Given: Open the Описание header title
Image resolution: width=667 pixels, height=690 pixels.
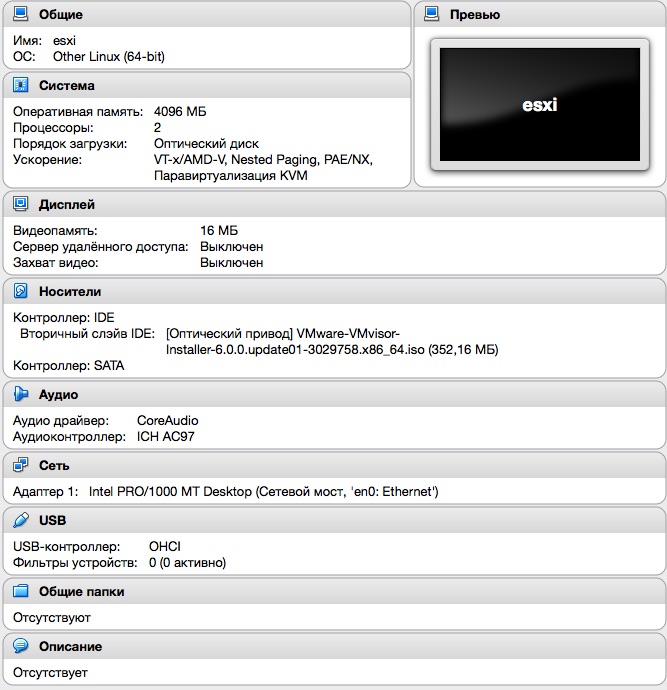Looking at the screenshot, I should (71, 647).
